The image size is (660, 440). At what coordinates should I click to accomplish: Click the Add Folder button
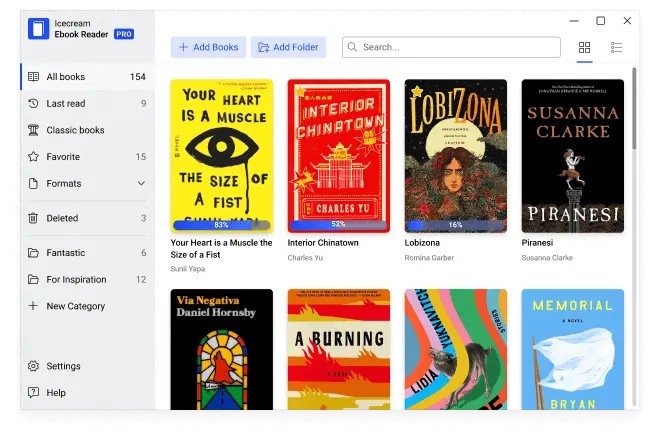coord(288,47)
